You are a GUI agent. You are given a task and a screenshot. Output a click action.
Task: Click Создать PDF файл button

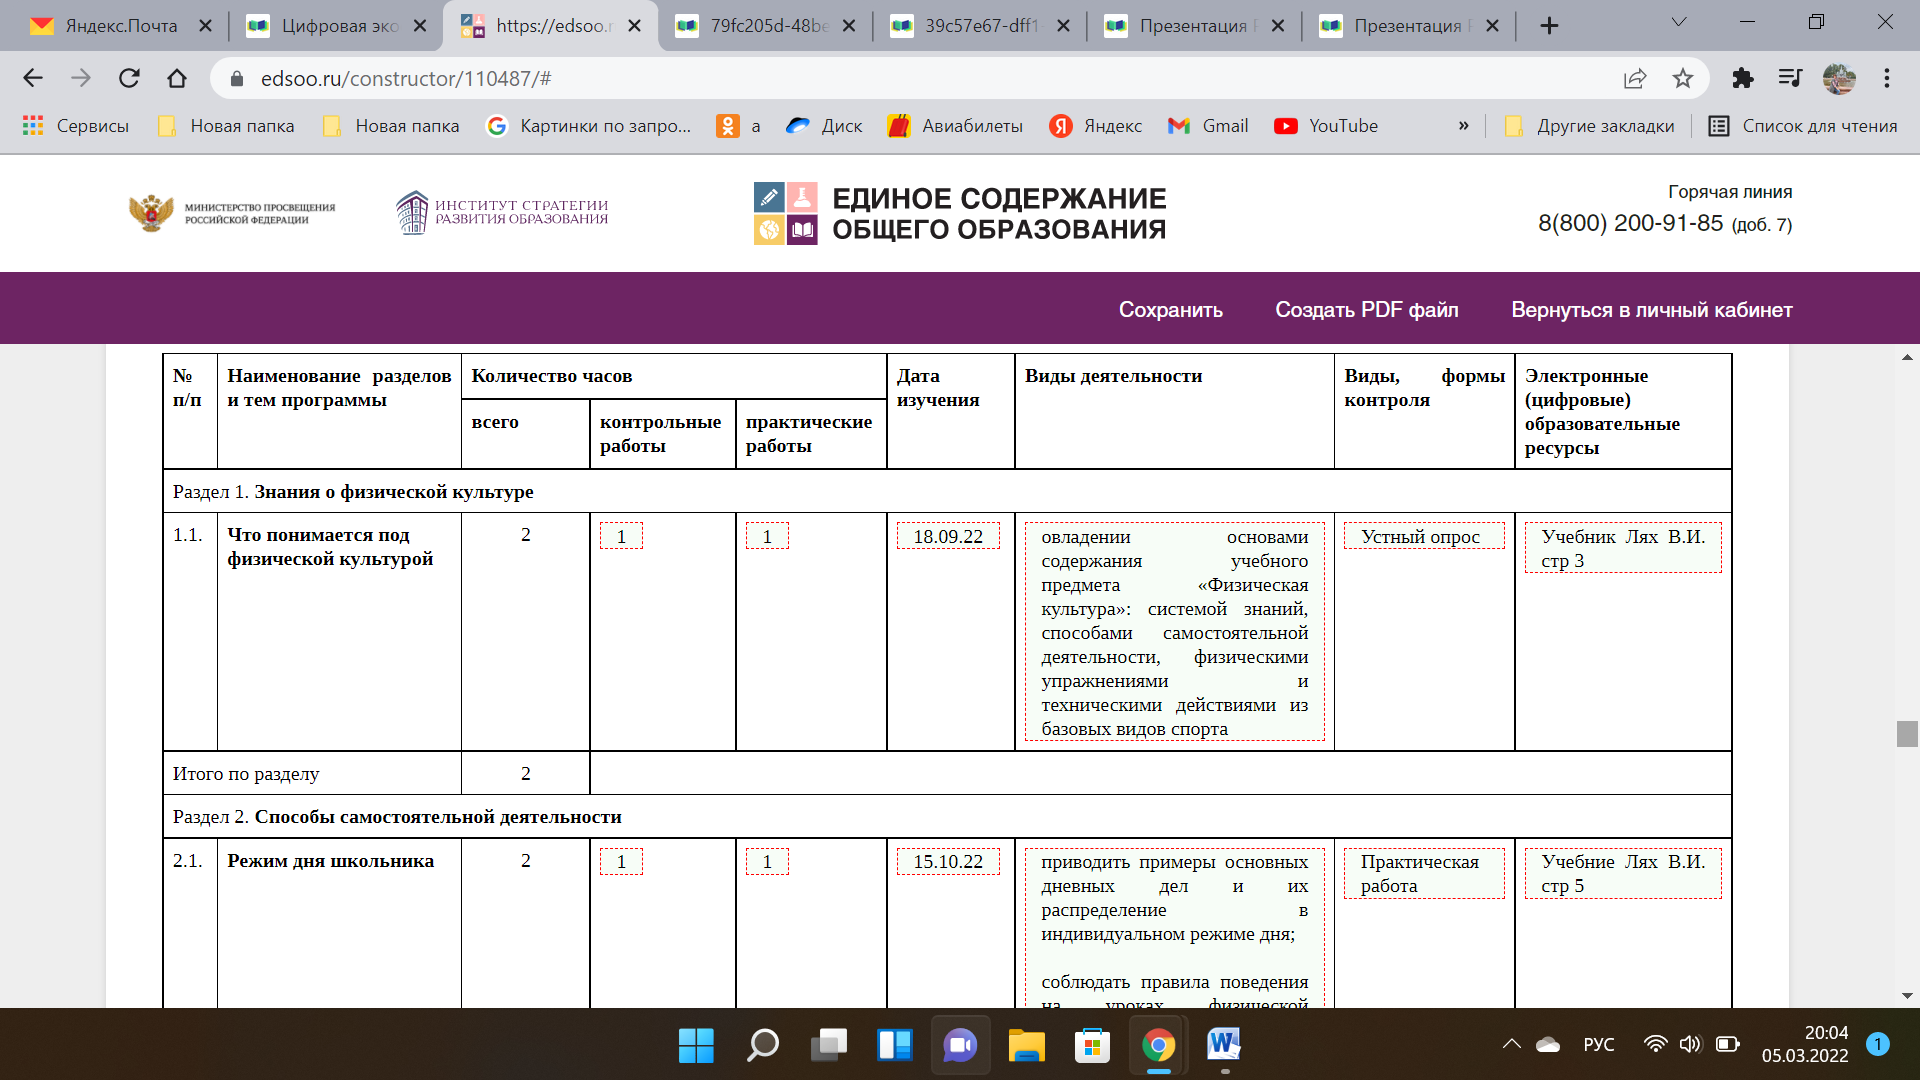[1367, 309]
